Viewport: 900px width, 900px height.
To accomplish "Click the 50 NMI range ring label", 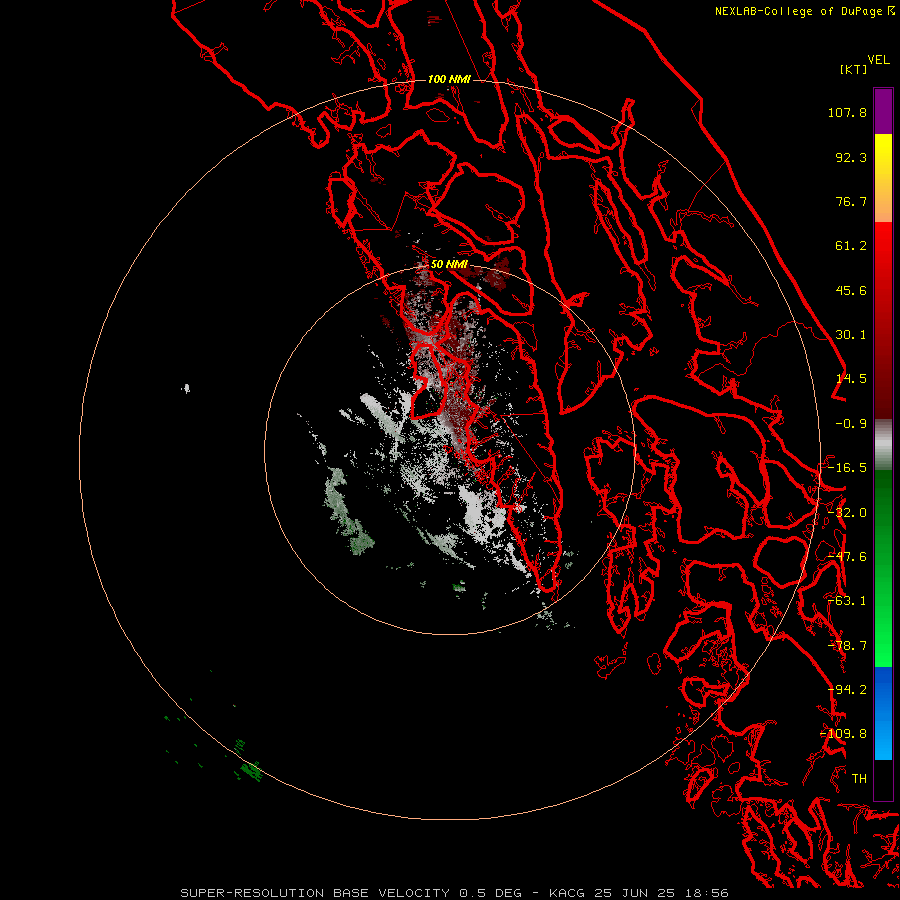I will tap(449, 264).
